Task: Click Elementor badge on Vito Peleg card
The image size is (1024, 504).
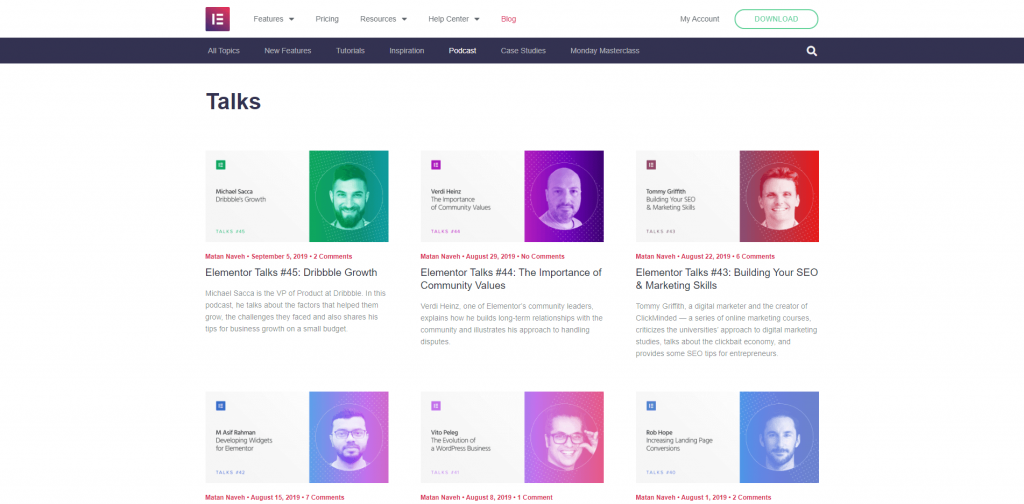Action: coord(436,406)
